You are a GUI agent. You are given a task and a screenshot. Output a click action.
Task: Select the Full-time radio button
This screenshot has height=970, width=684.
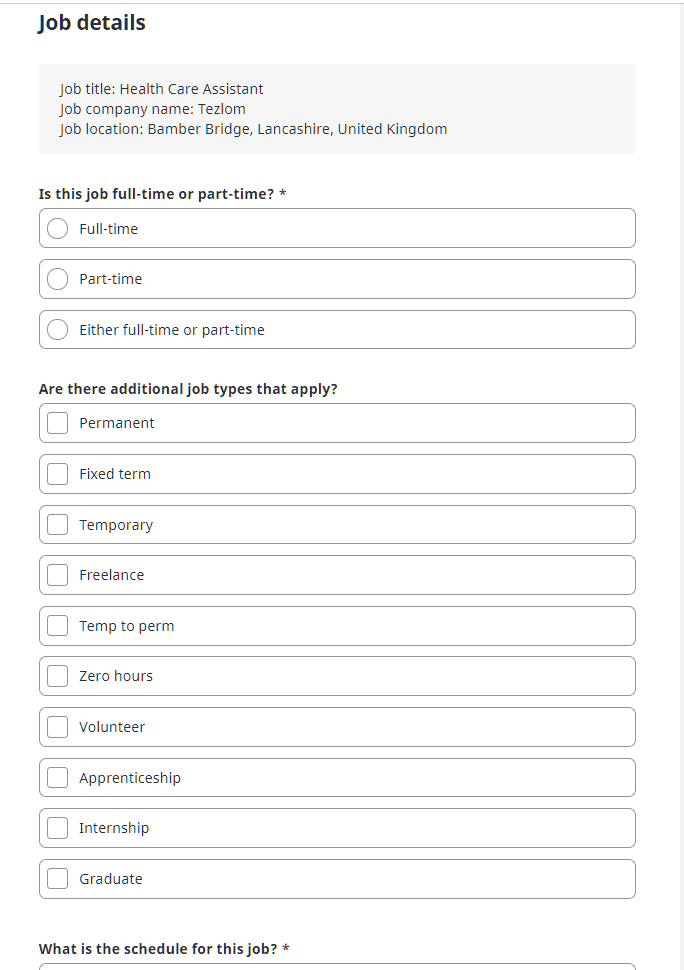[x=58, y=229]
